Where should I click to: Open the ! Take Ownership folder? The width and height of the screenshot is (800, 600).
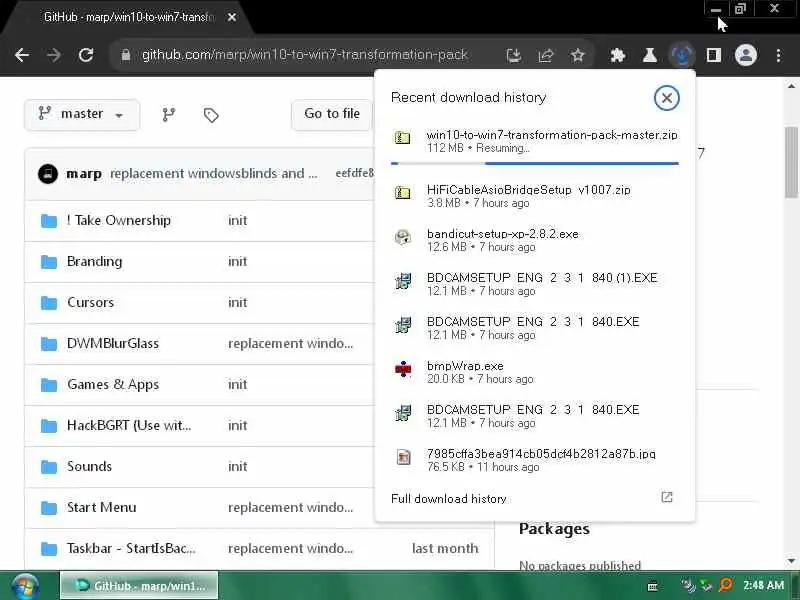tap(118, 220)
